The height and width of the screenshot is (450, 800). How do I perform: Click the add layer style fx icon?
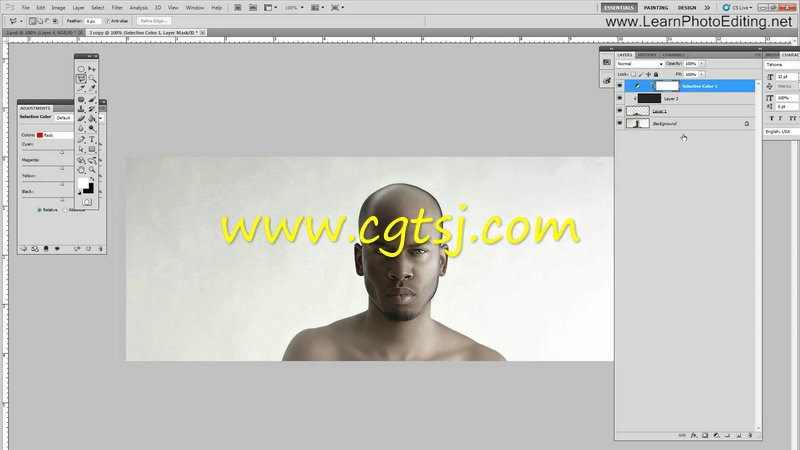click(x=693, y=435)
